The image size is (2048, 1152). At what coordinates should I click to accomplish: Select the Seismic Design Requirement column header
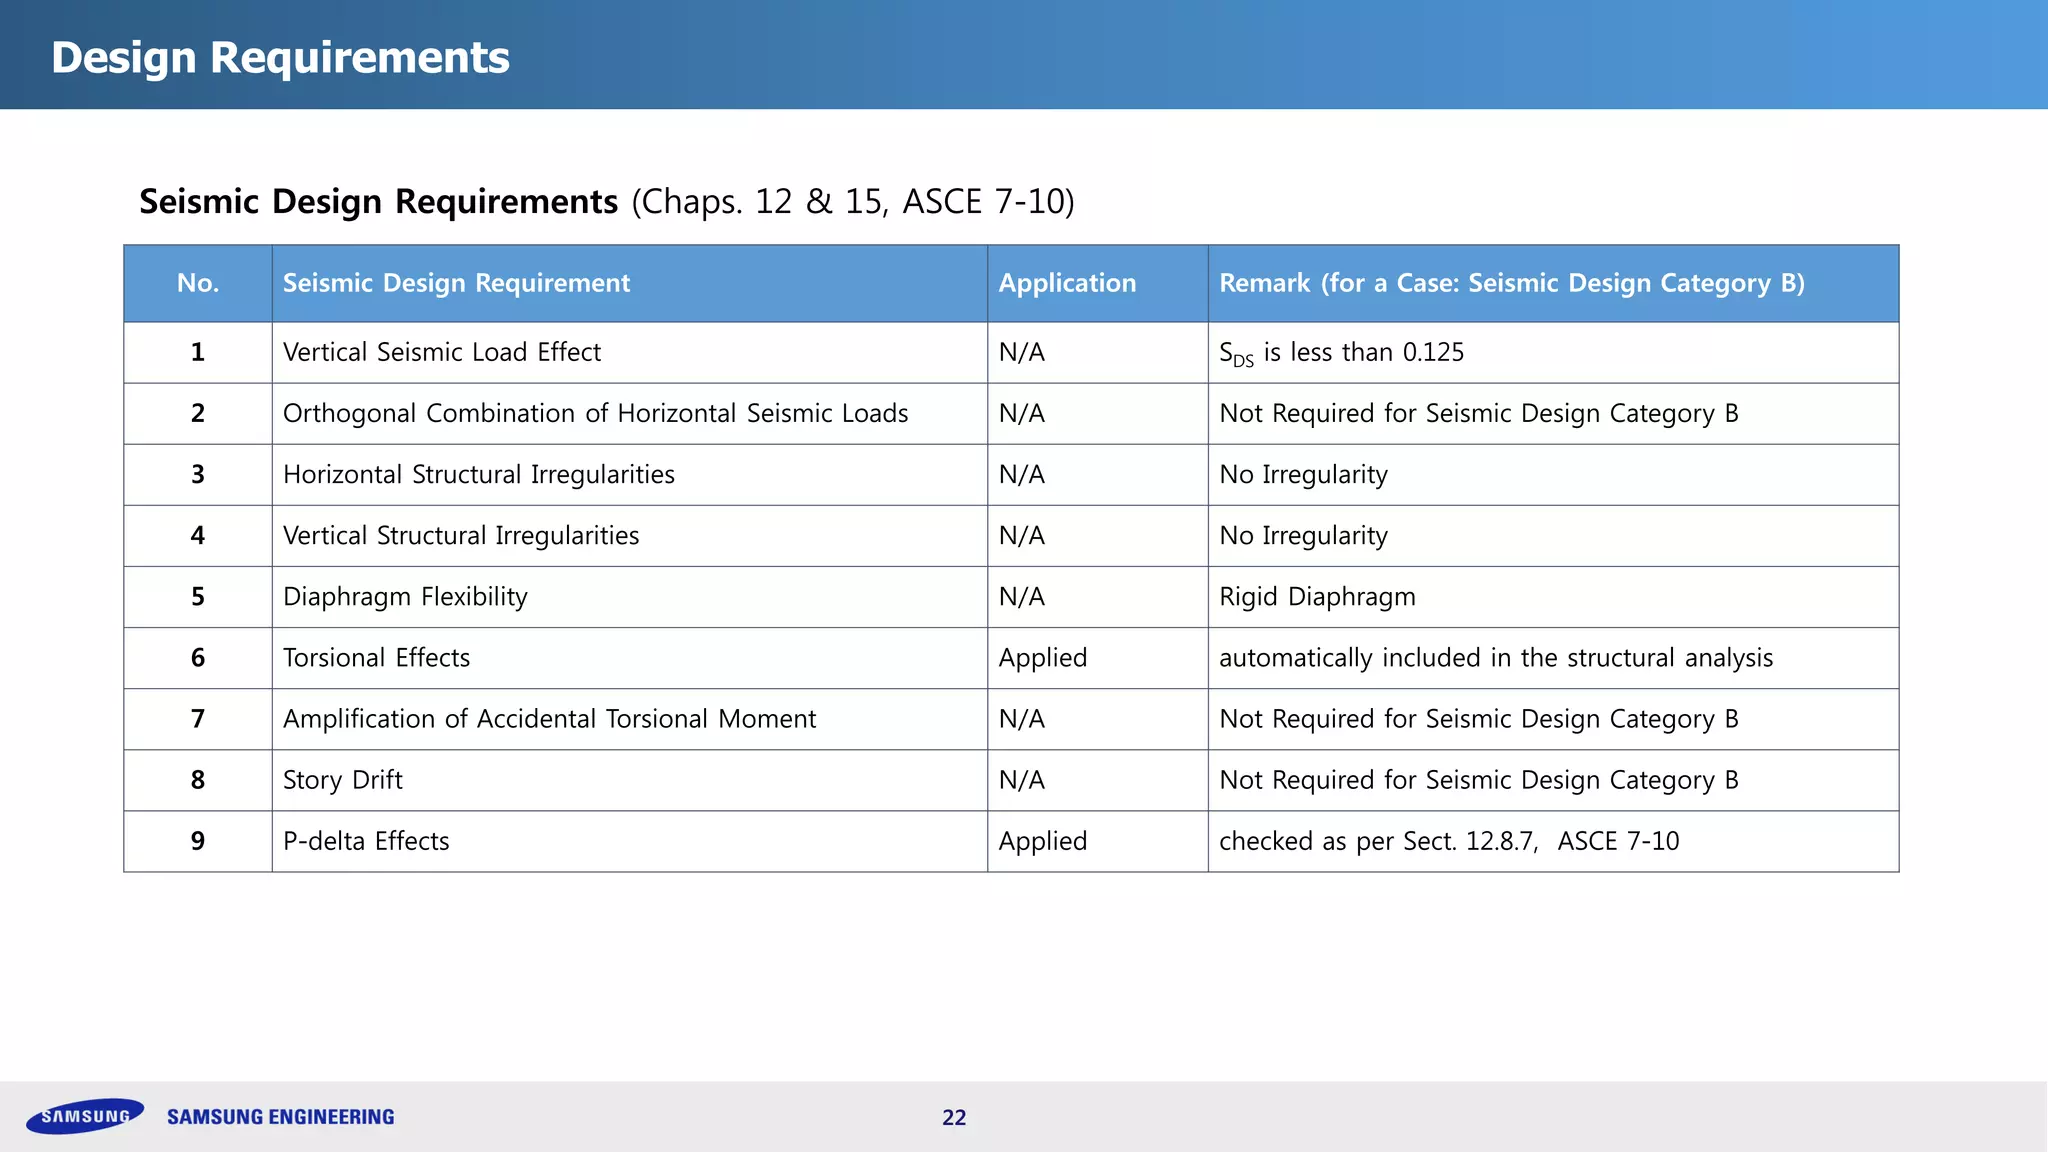tap(456, 283)
